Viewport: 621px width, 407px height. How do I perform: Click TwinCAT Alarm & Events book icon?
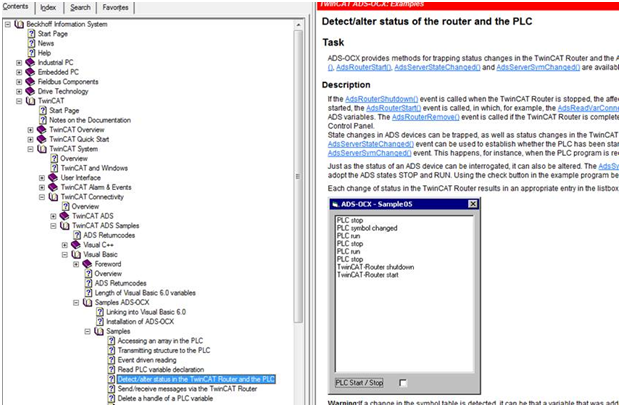click(53, 187)
